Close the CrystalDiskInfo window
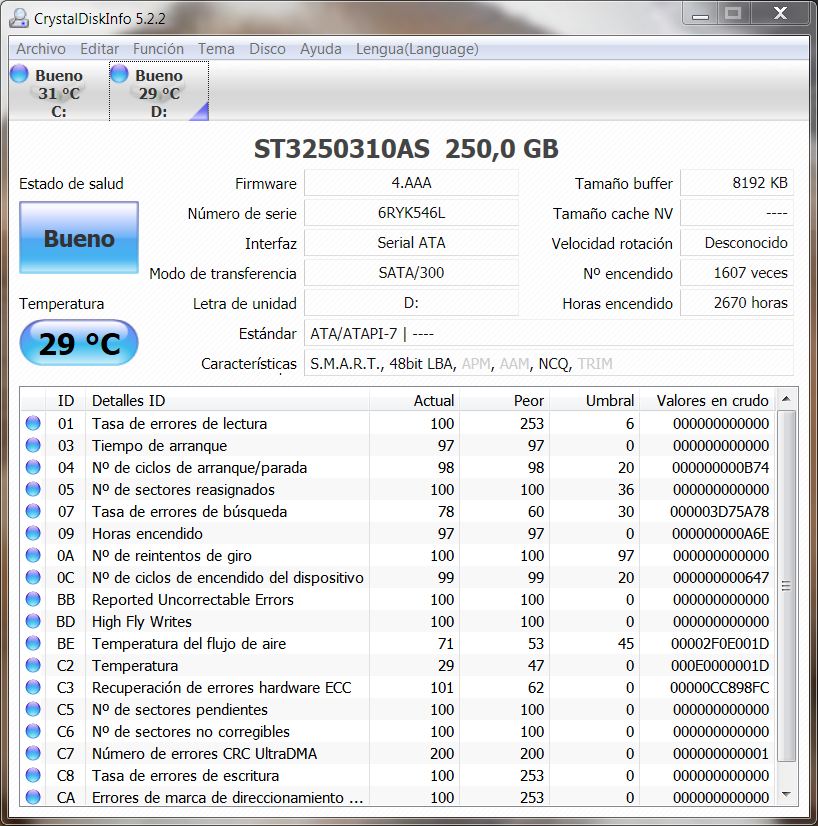The image size is (818, 826). pyautogui.click(x=780, y=14)
